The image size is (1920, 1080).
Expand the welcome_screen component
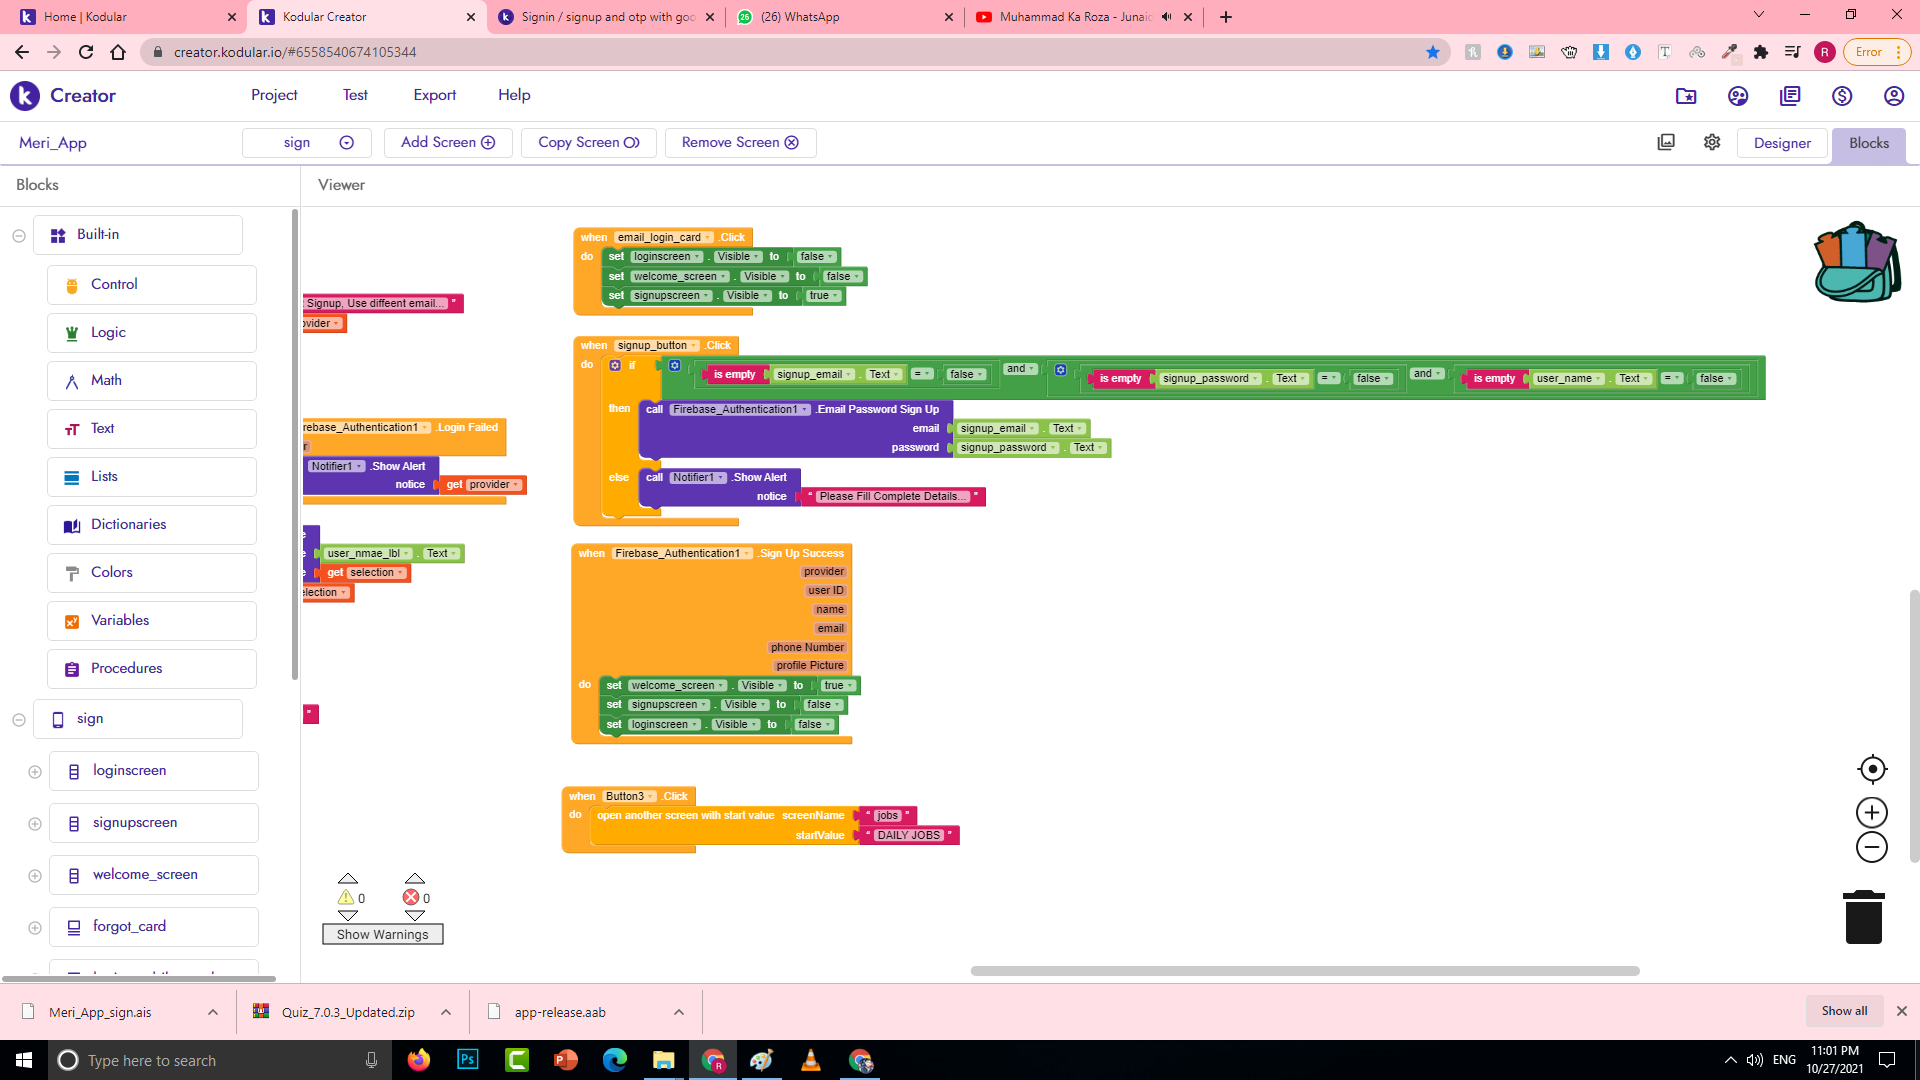[35, 876]
